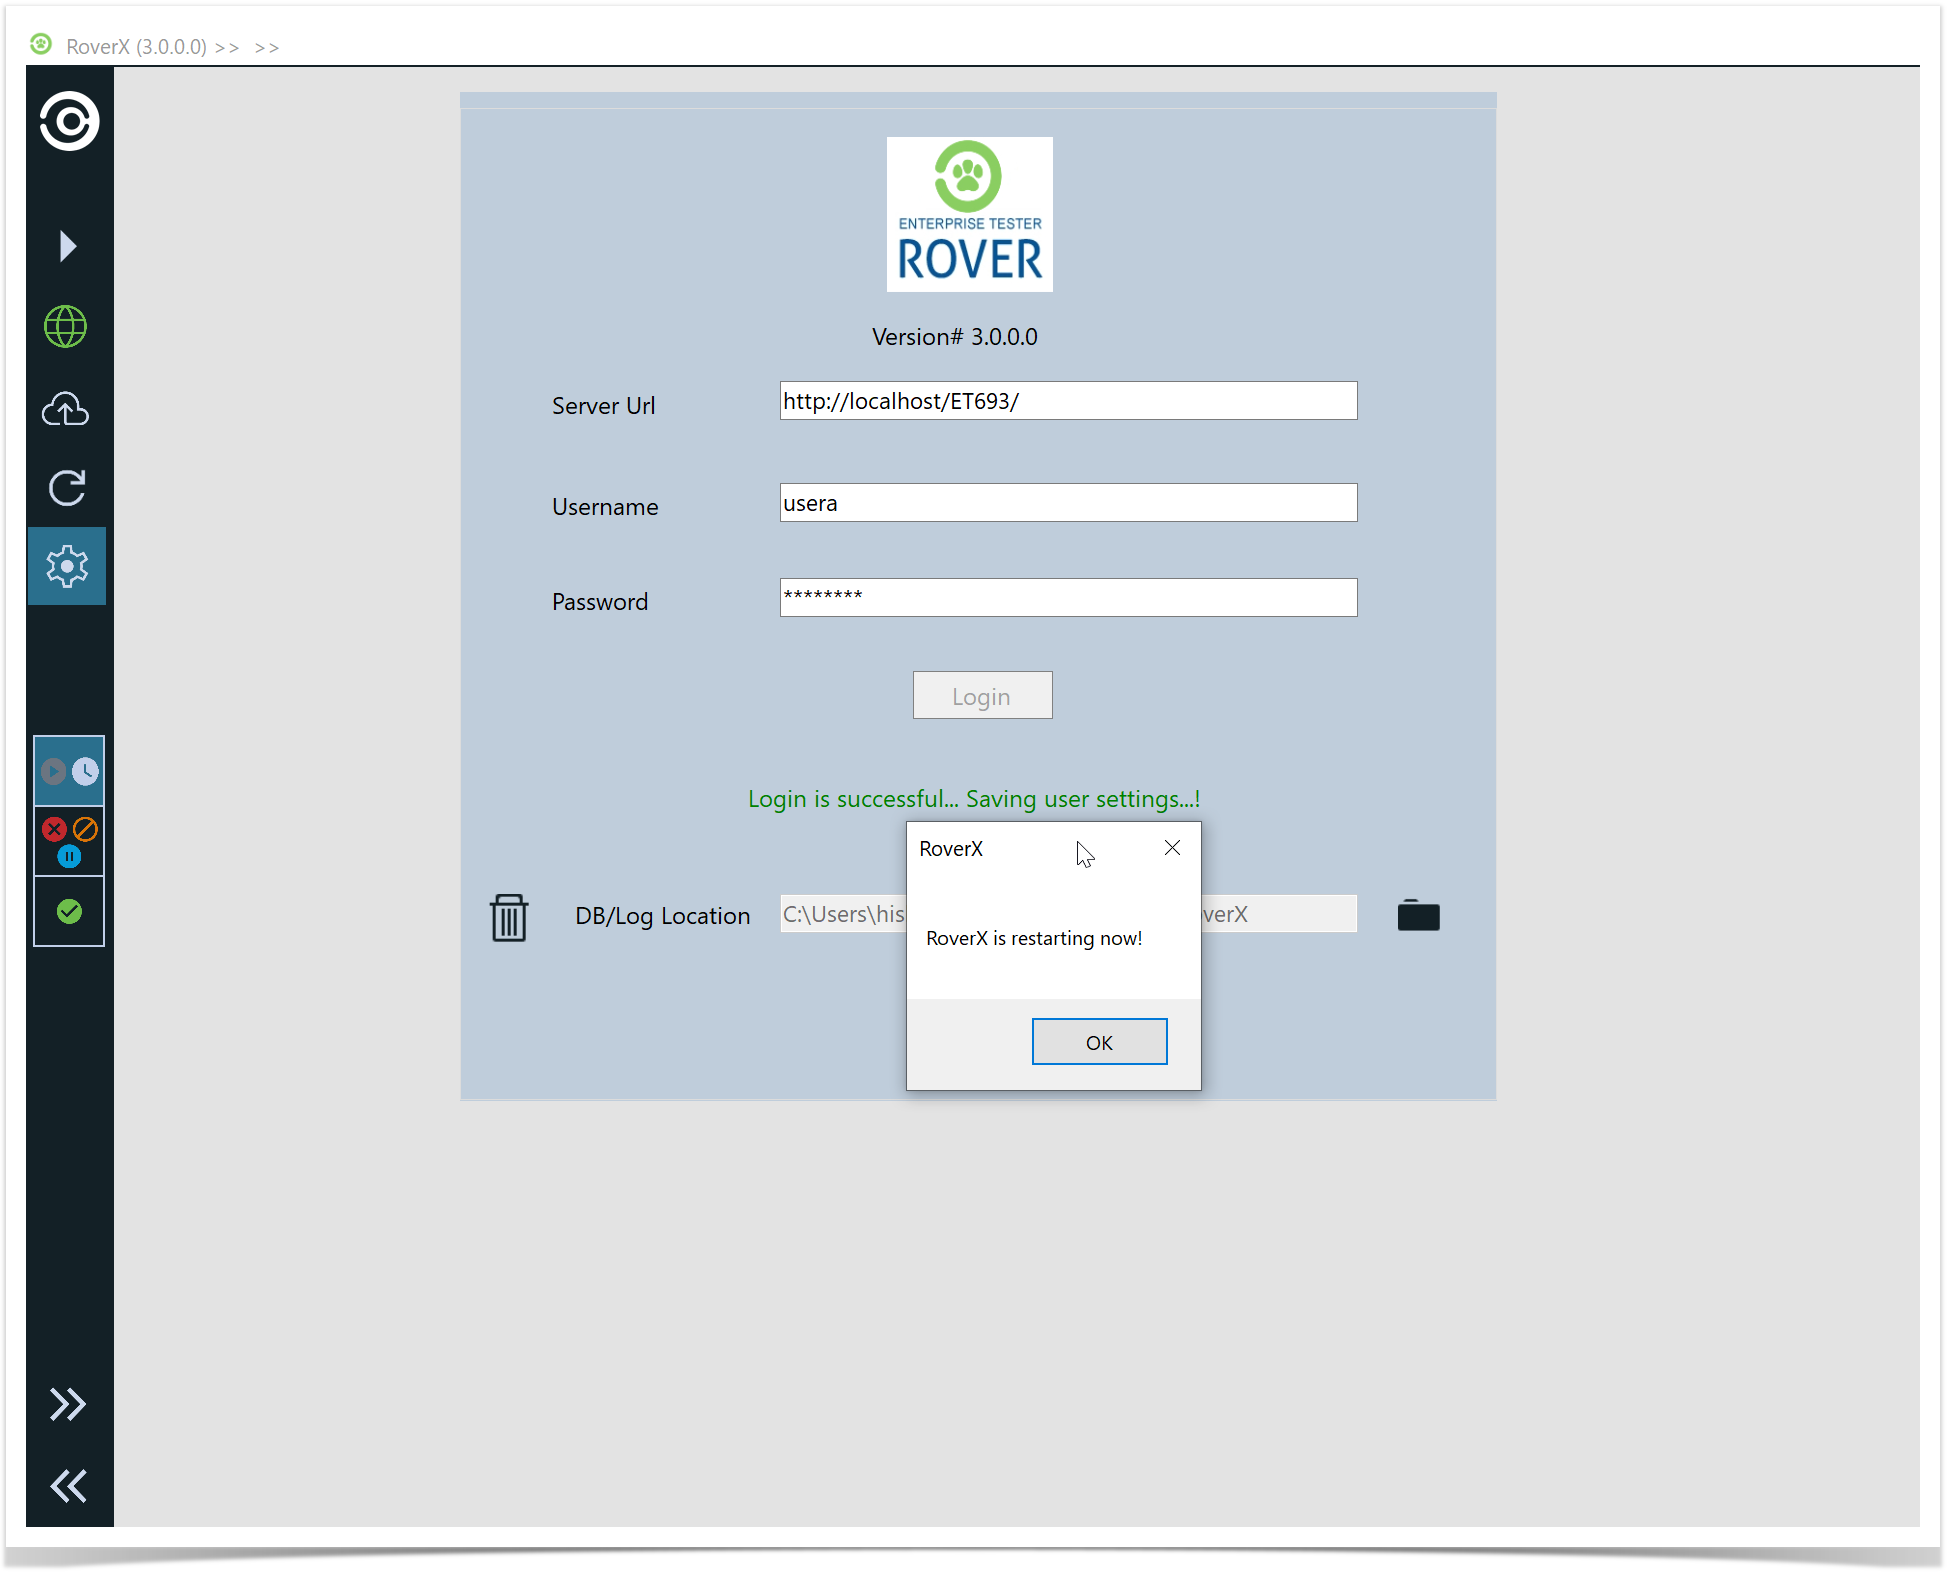This screenshot has height=1576, width=1954.
Task: Click the Enterprise Tester Rover logo image
Action: click(969, 215)
